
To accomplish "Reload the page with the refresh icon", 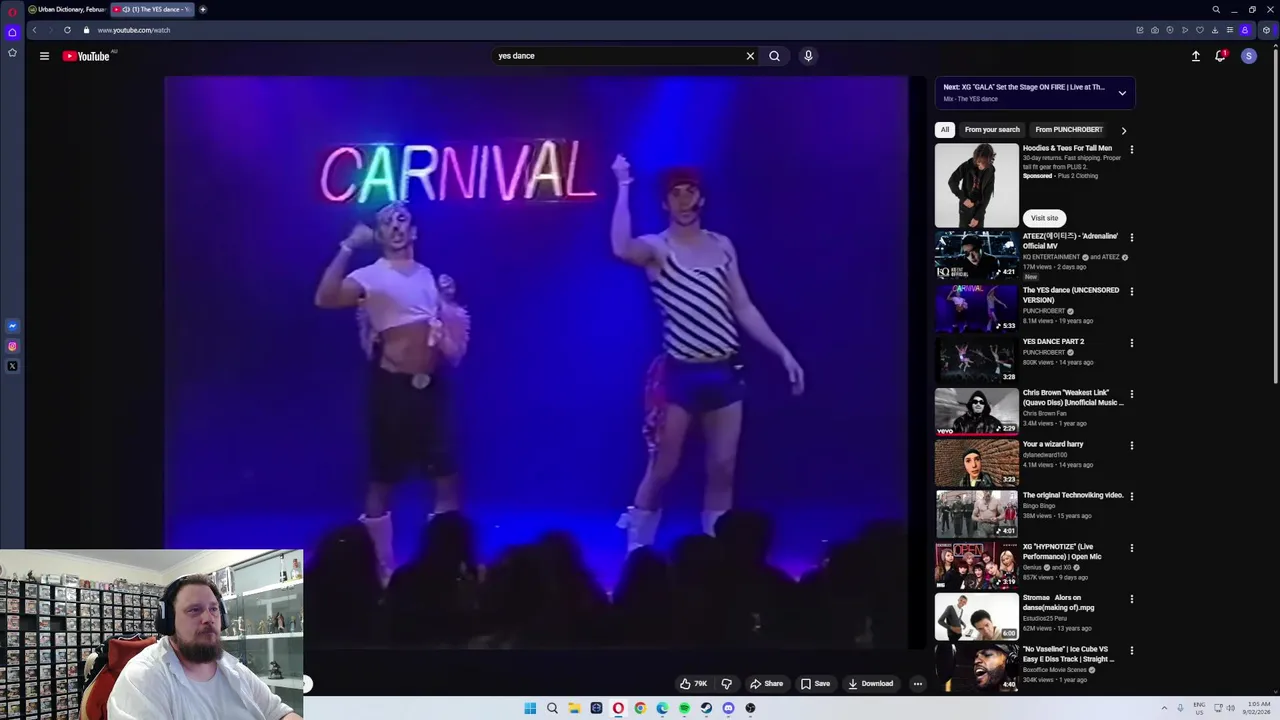I will click(x=67, y=30).
